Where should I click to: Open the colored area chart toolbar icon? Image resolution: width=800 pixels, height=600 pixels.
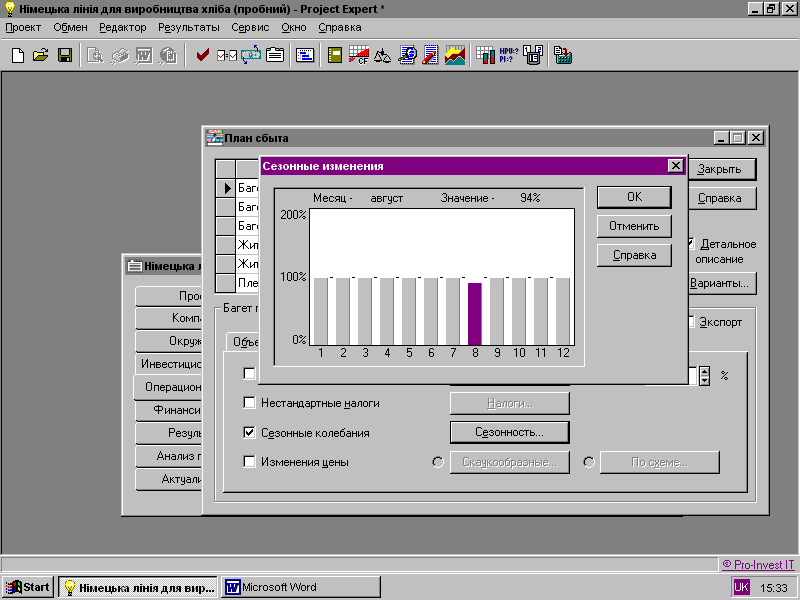pyautogui.click(x=455, y=55)
